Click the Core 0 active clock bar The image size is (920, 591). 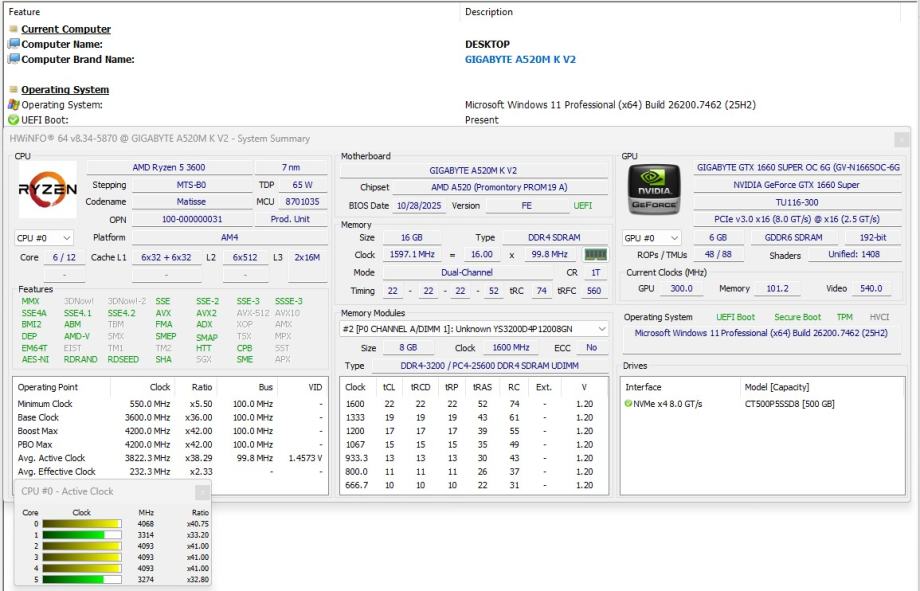pos(82,523)
